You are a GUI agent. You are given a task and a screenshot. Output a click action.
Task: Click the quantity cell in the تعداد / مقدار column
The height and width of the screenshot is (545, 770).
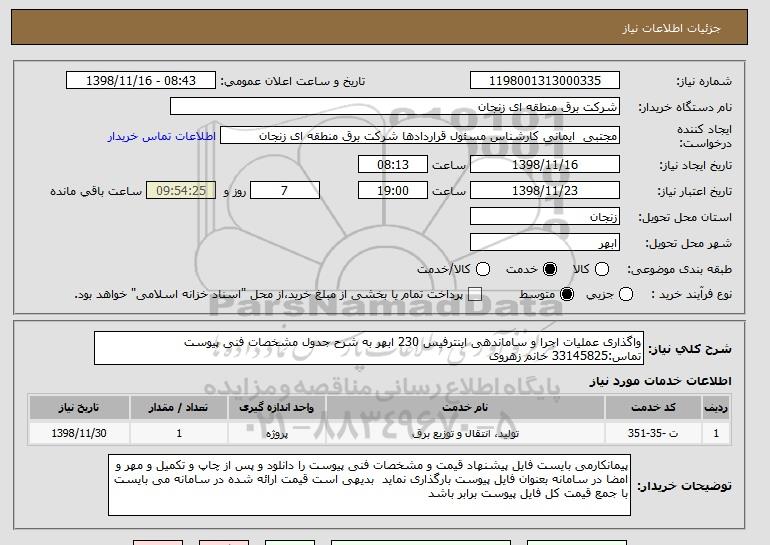coord(179,433)
